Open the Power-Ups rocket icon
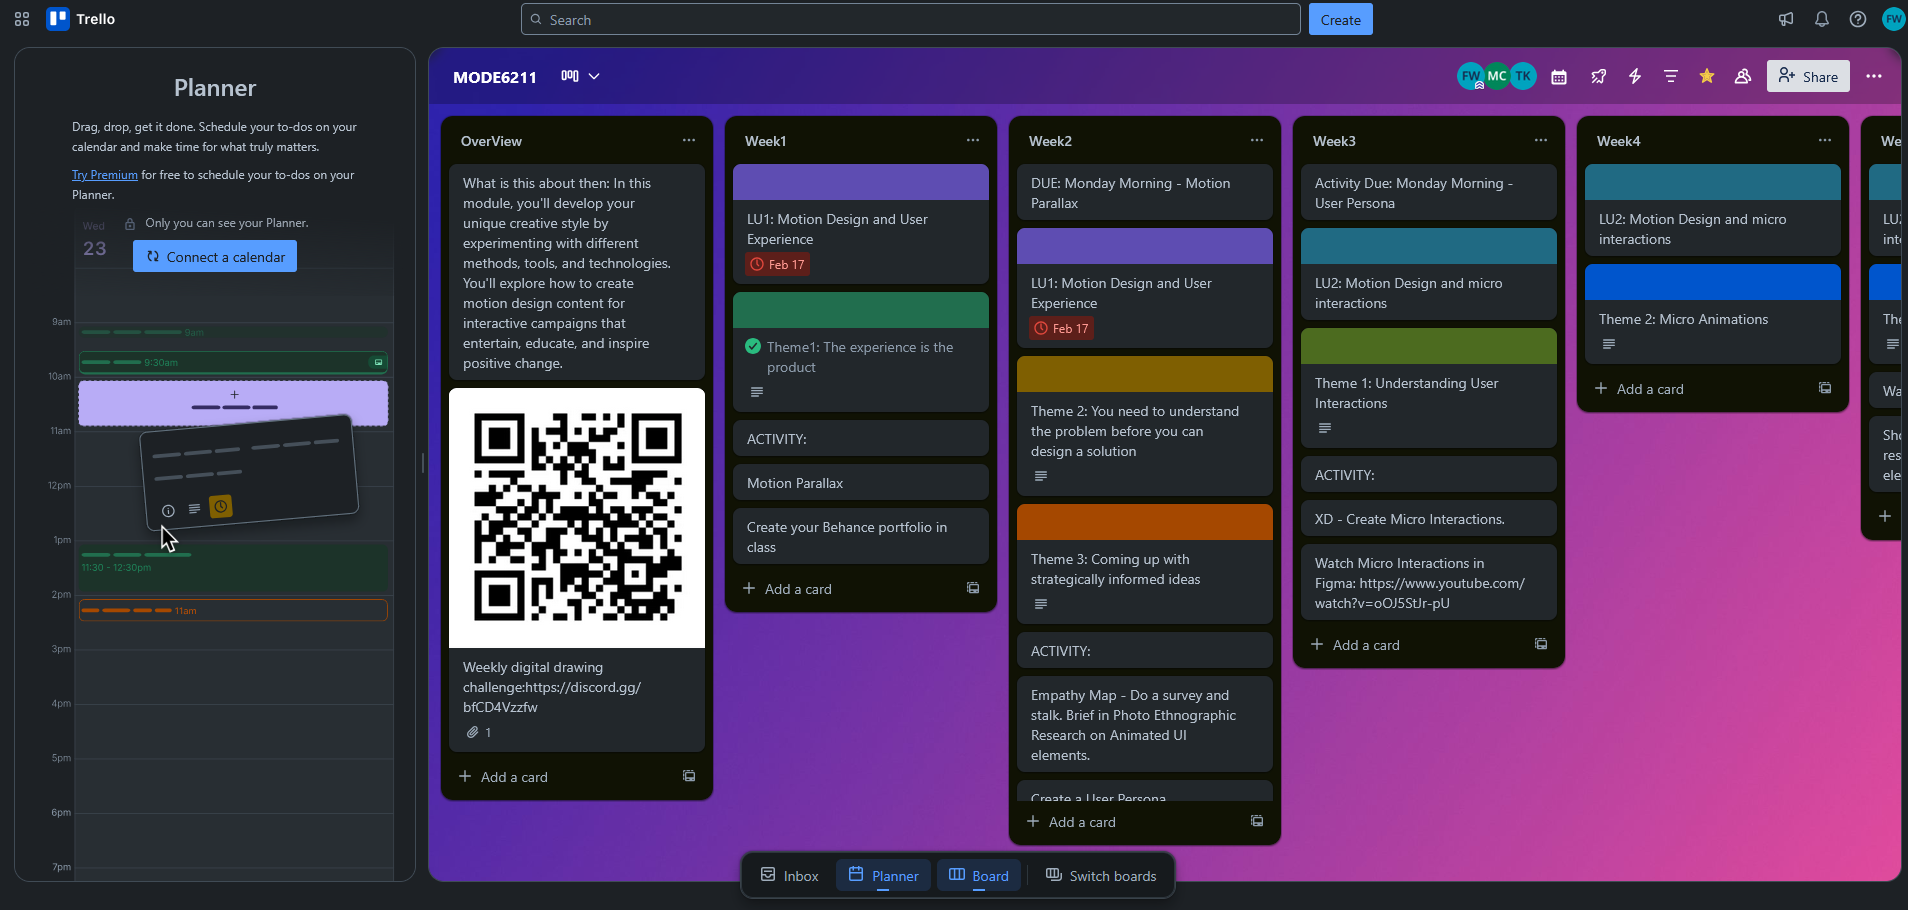This screenshot has width=1908, height=910. [x=1598, y=77]
